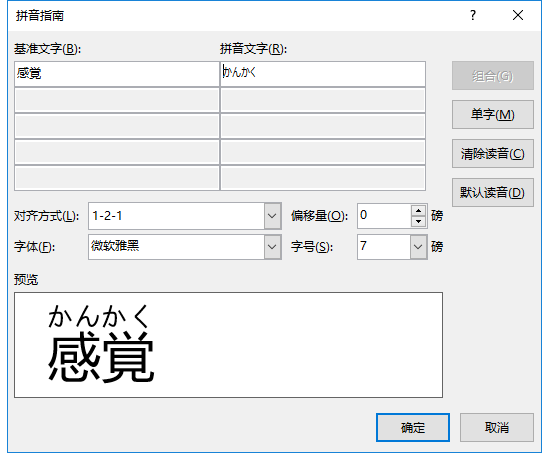Click the 字号 value field showing 7
Image resolution: width=549 pixels, height=460 pixels.
click(x=384, y=247)
